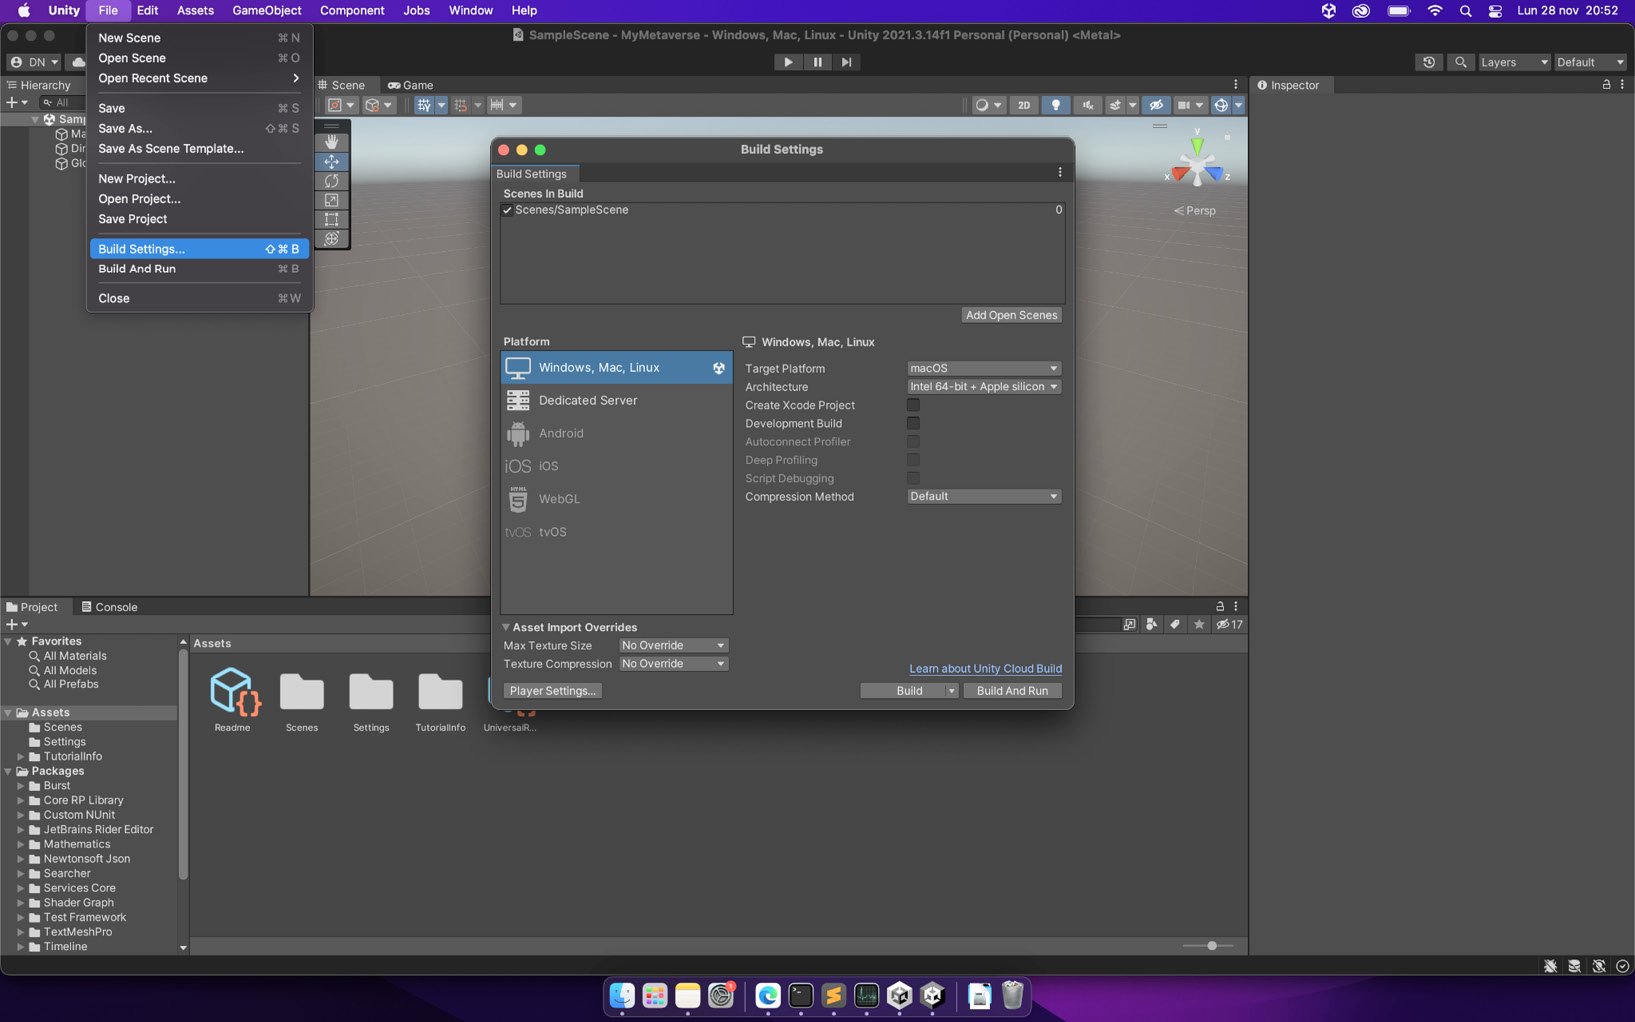Click the Pause button
Screen dimensions: 1635x1022
pos(817,62)
